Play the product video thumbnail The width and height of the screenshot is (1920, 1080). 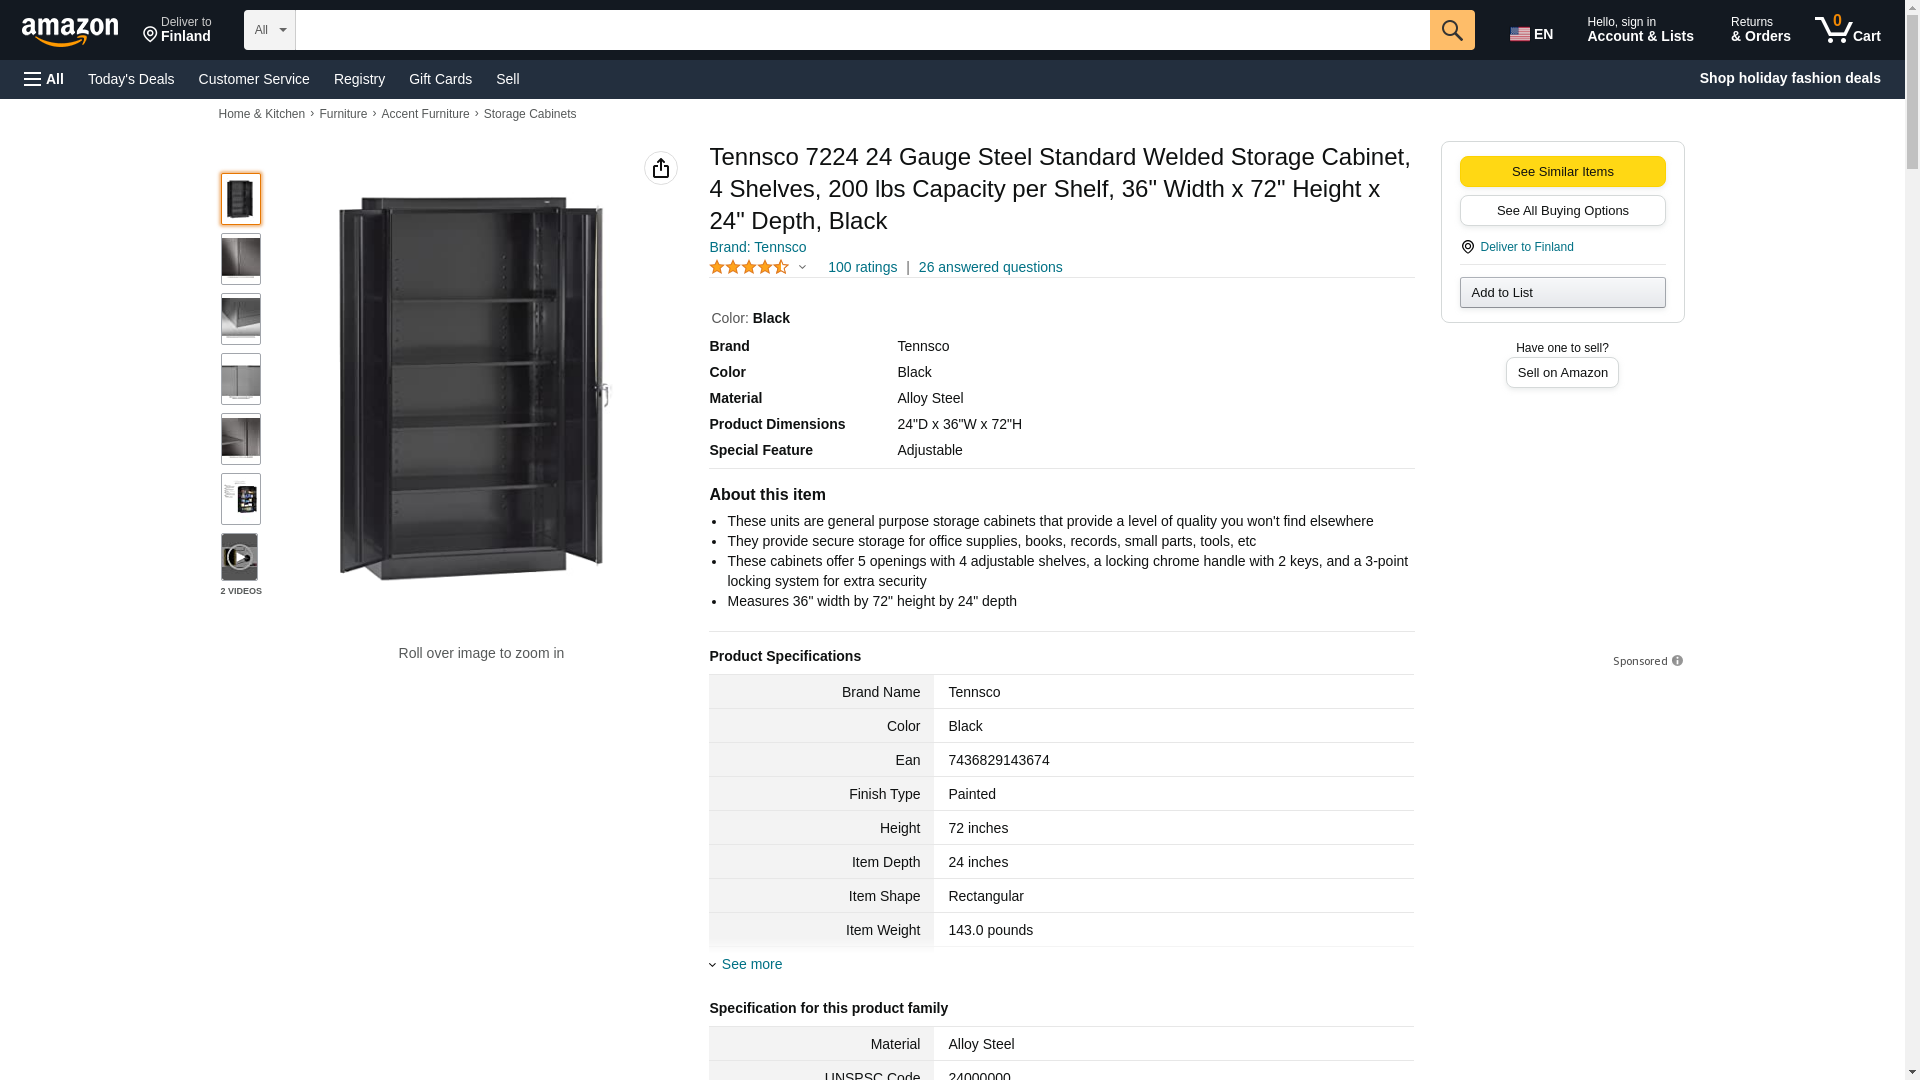coord(240,557)
